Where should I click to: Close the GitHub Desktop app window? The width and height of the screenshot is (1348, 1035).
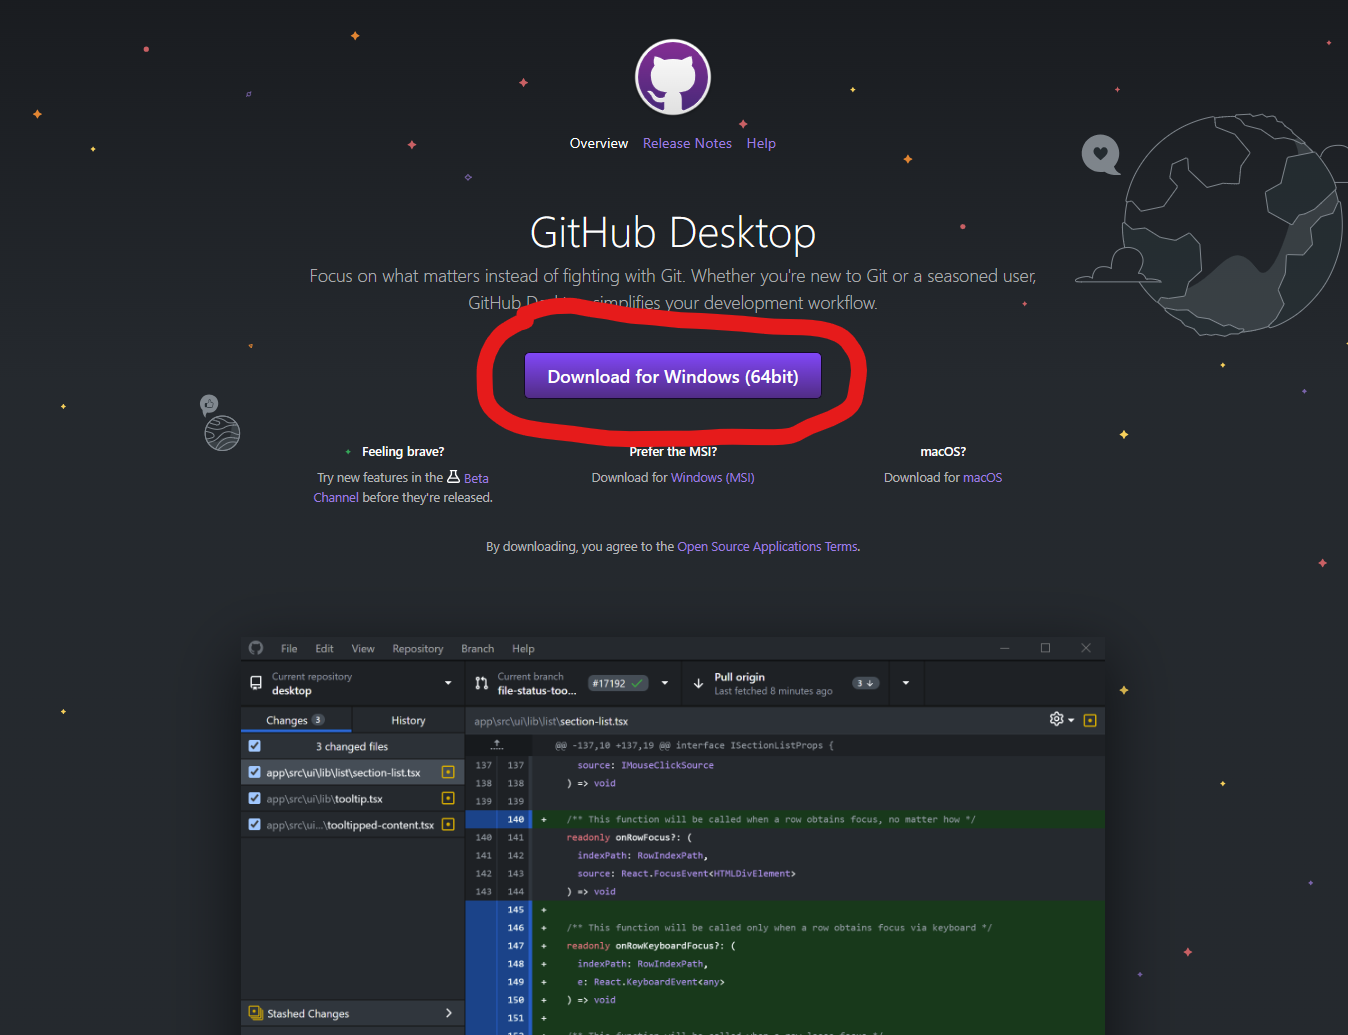click(1086, 648)
